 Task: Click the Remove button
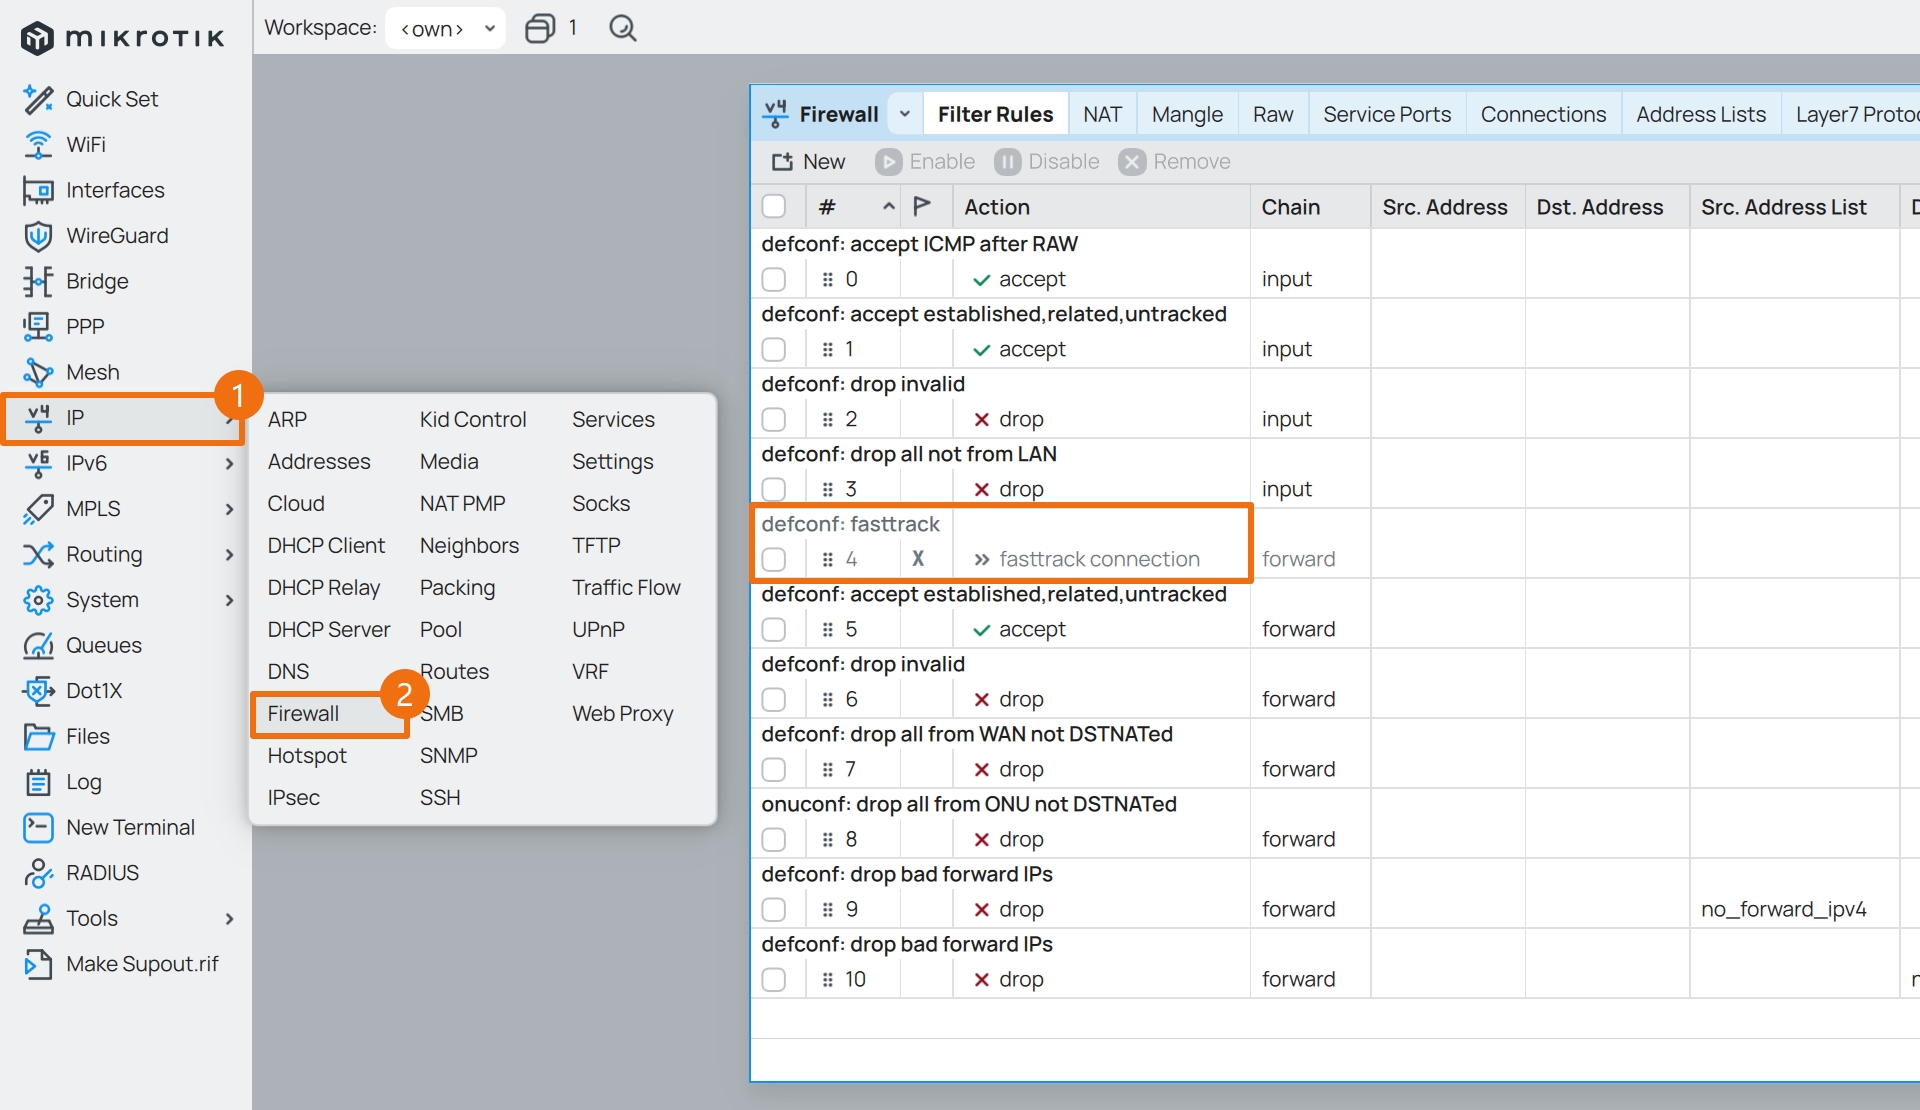point(1175,162)
